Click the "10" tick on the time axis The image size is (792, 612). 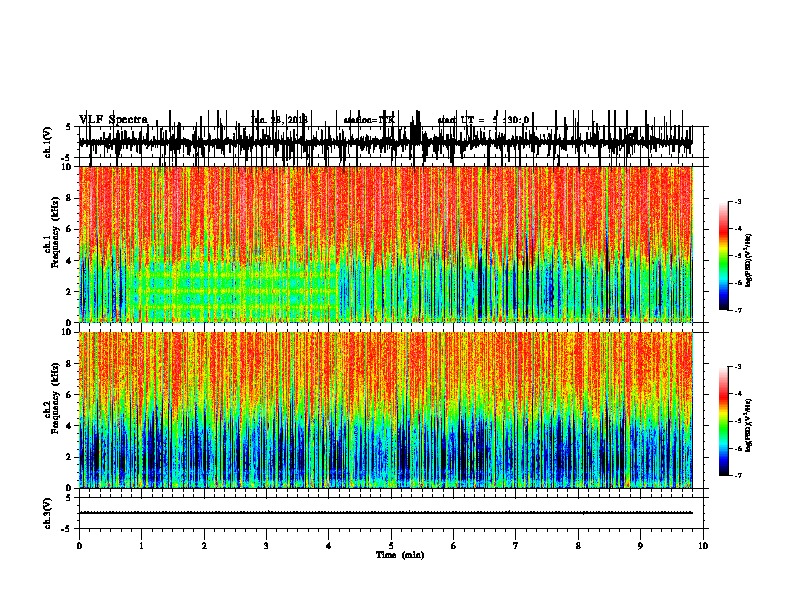pyautogui.click(x=703, y=546)
